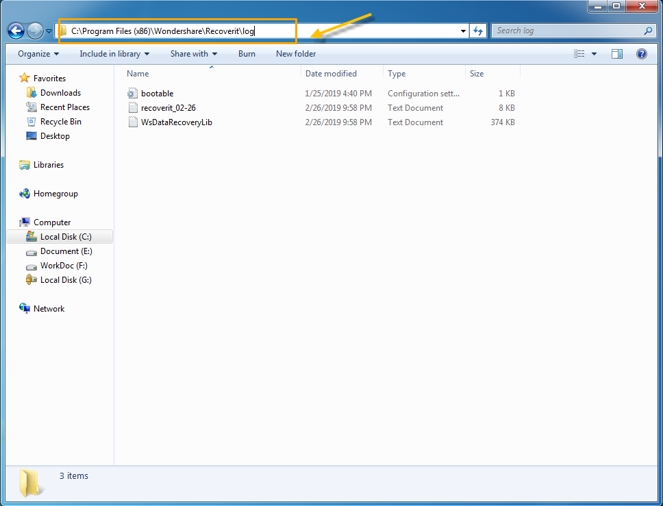Open Recent Places in the sidebar
663x506 pixels.
[x=65, y=107]
